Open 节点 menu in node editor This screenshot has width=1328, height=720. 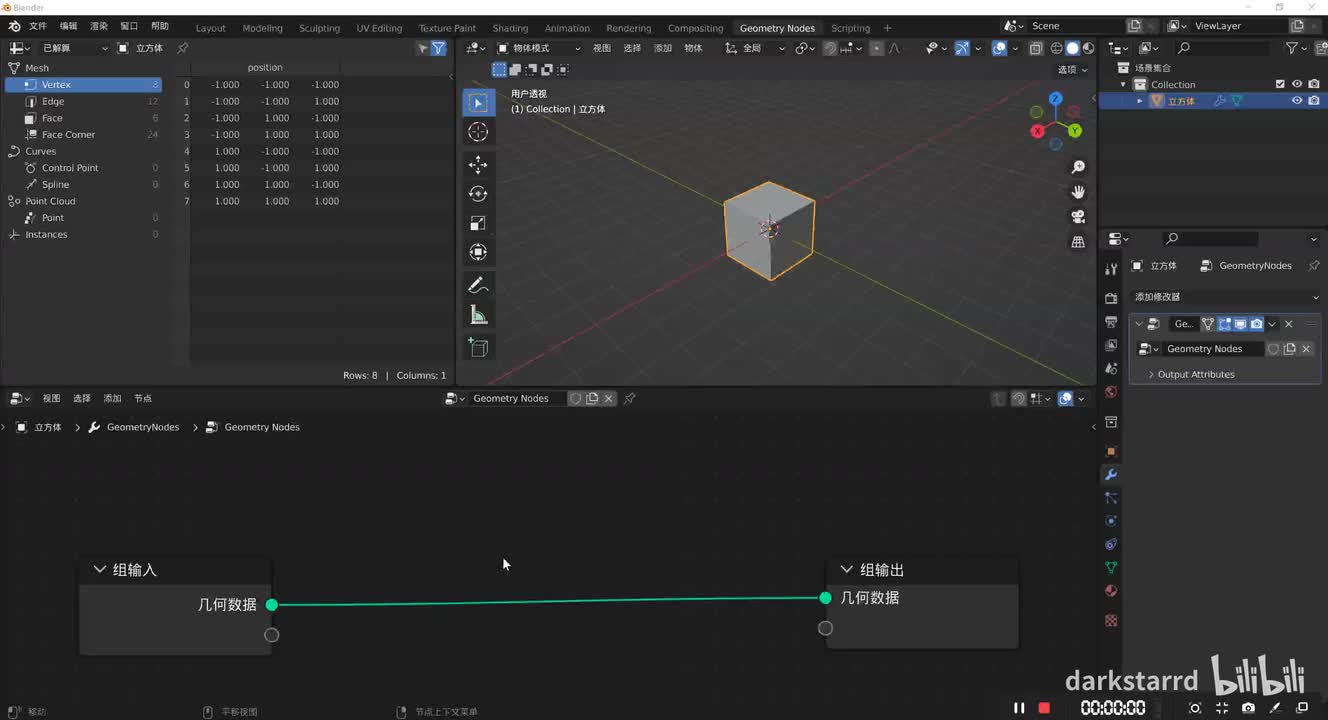pyautogui.click(x=143, y=398)
